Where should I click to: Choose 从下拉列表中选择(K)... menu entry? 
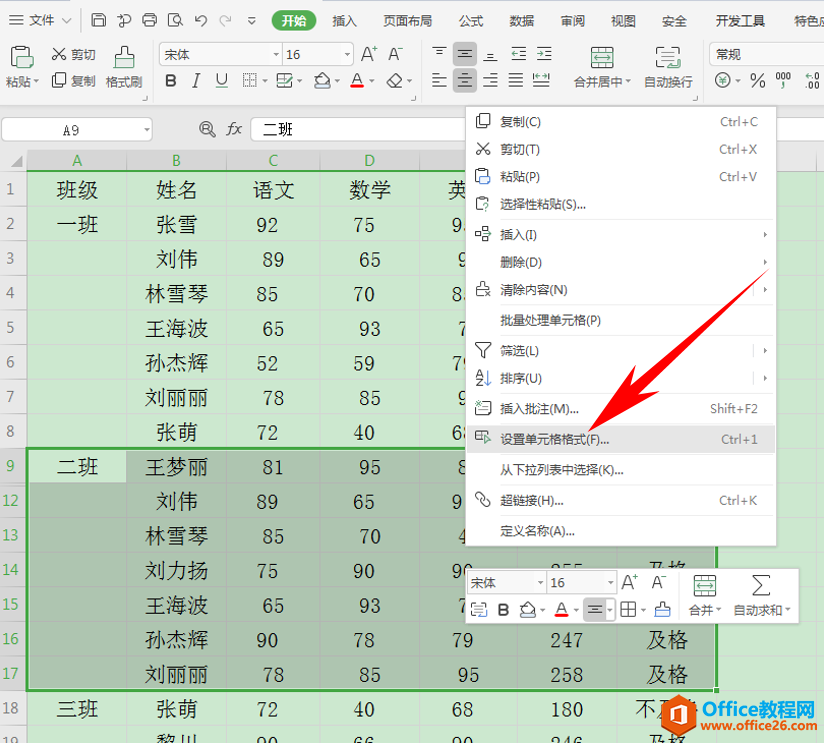pyautogui.click(x=620, y=470)
